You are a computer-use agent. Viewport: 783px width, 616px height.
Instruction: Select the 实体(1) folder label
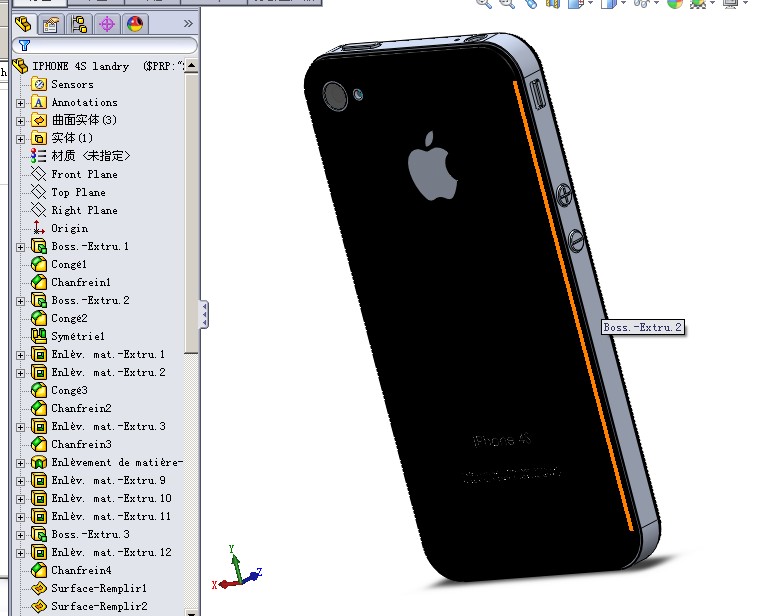[x=72, y=138]
